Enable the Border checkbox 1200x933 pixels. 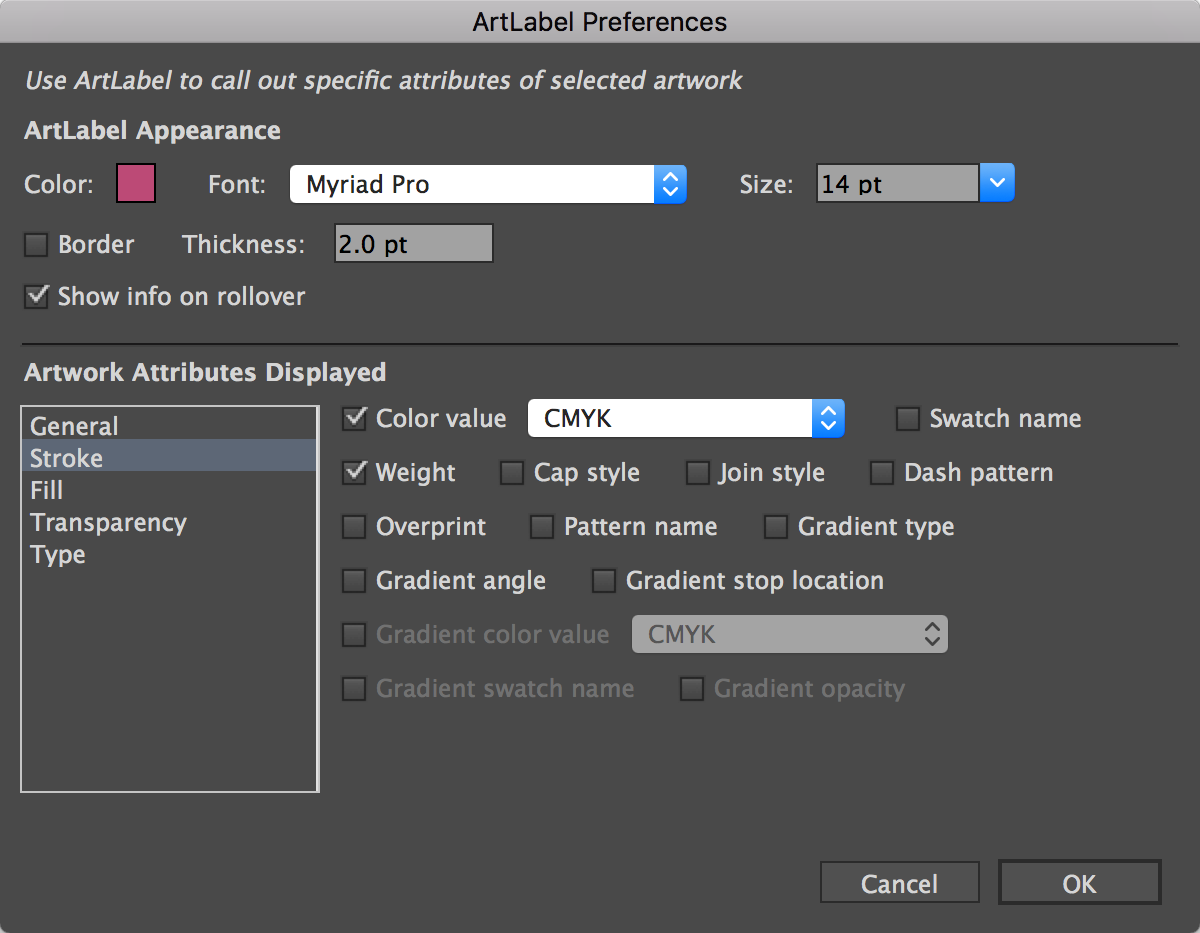[x=36, y=245]
